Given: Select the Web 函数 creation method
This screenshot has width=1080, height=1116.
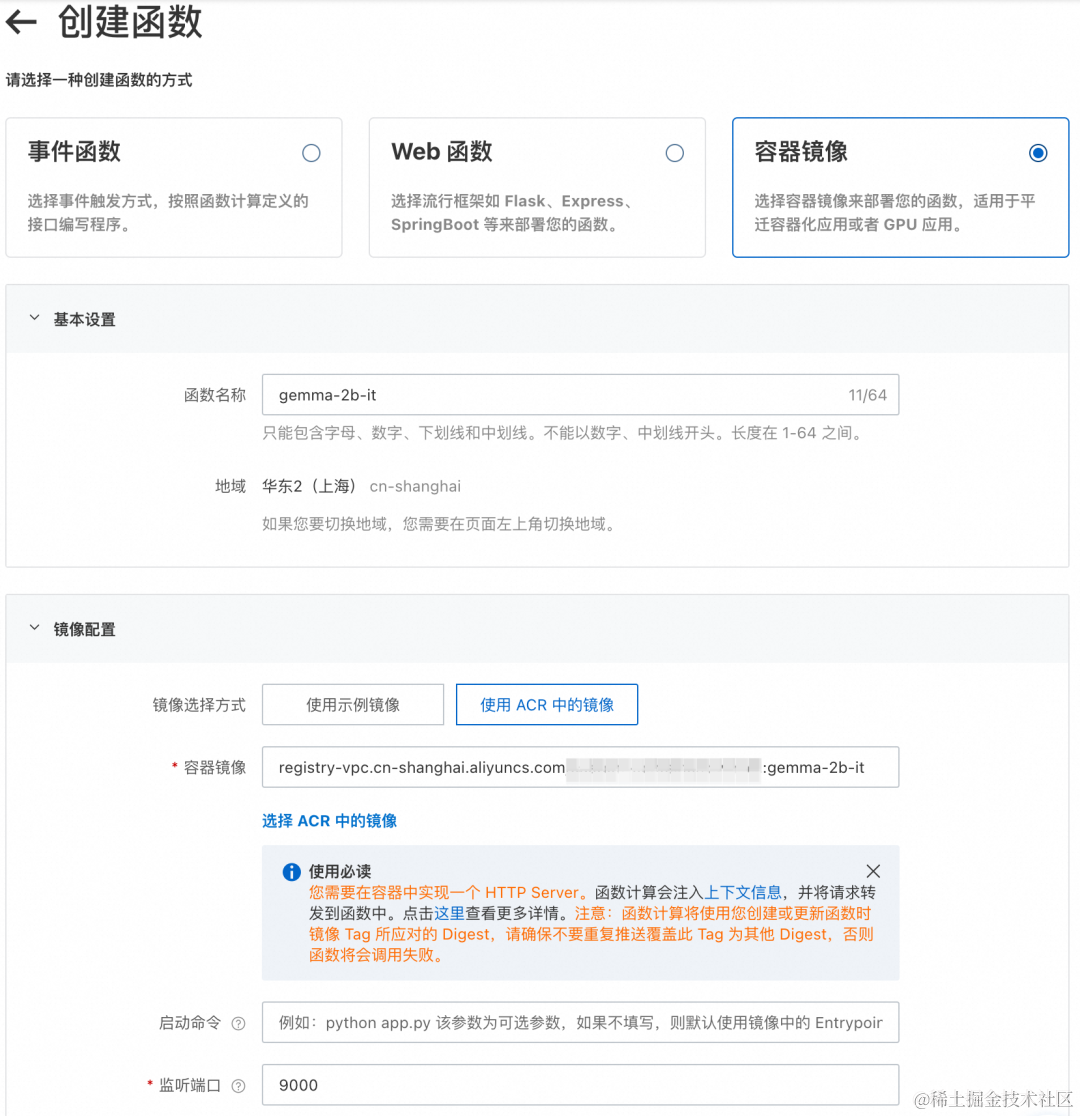Looking at the screenshot, I should 675,152.
